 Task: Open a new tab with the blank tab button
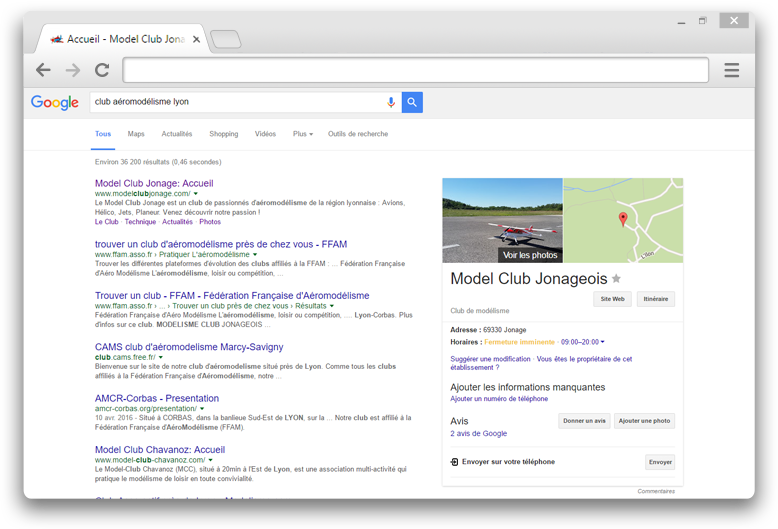[x=226, y=39]
